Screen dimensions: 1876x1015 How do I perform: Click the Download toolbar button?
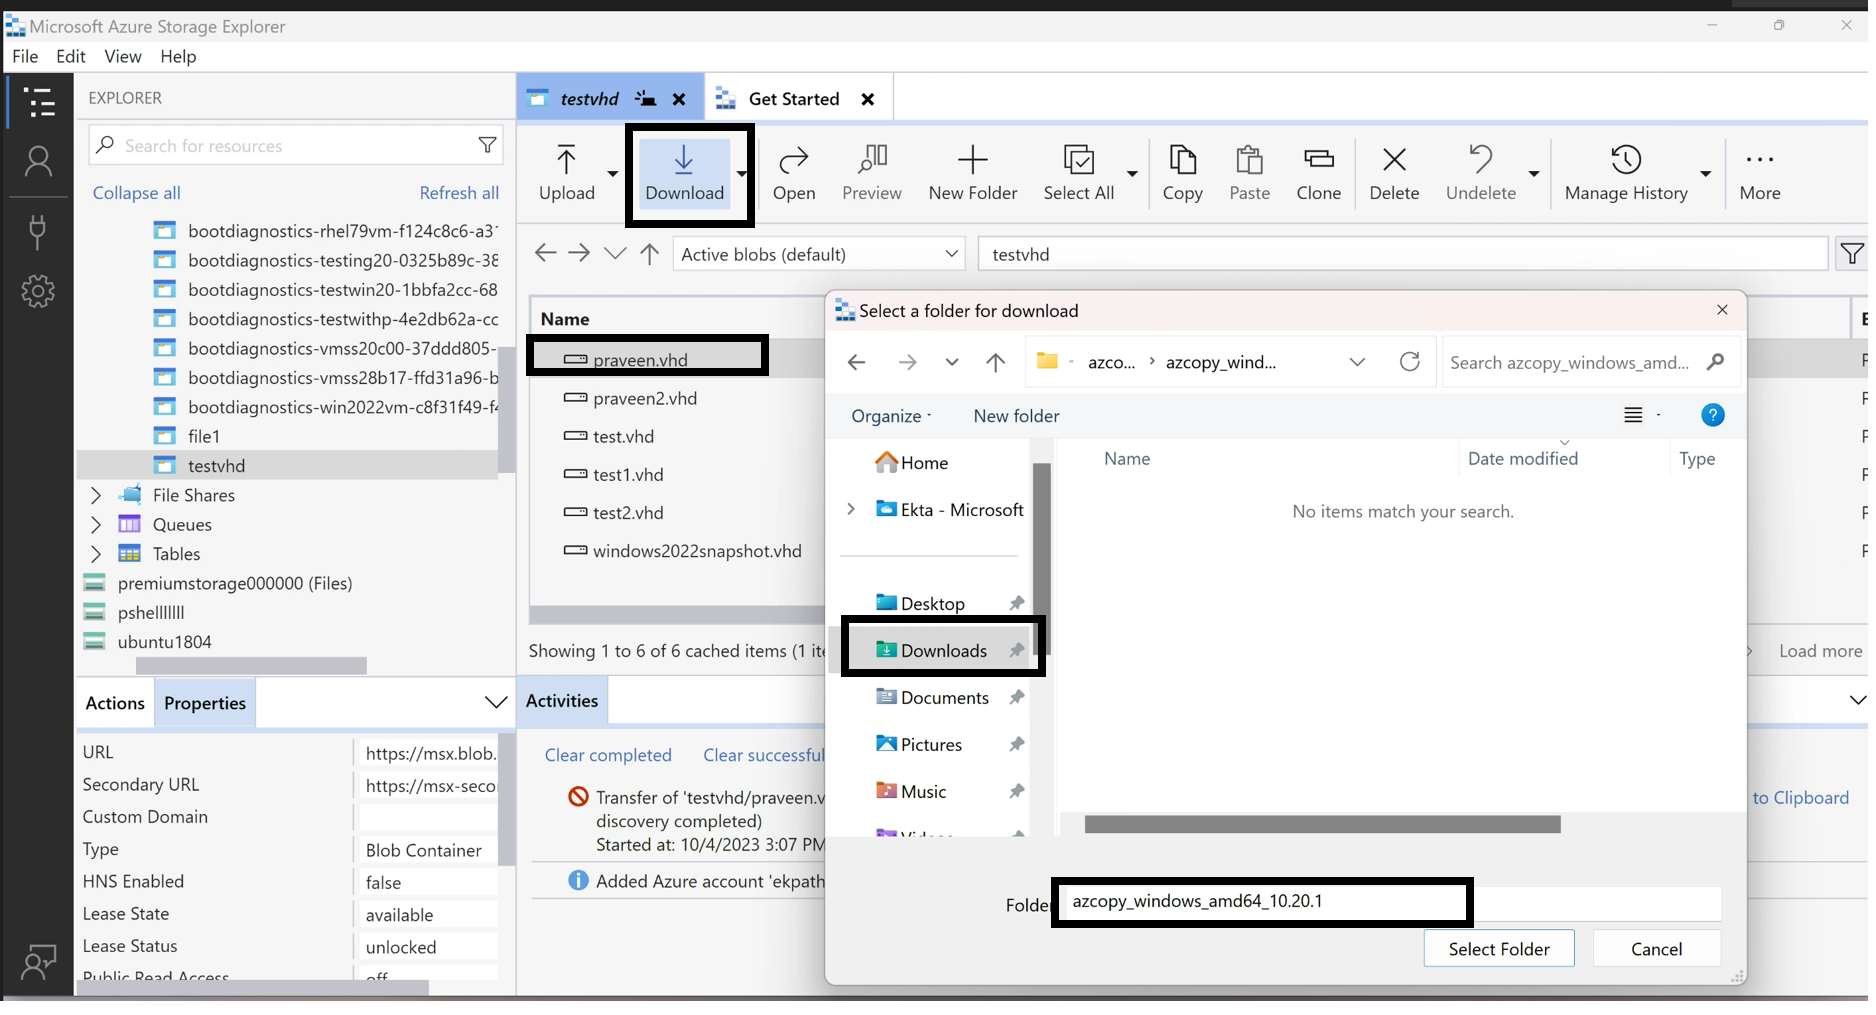click(684, 173)
